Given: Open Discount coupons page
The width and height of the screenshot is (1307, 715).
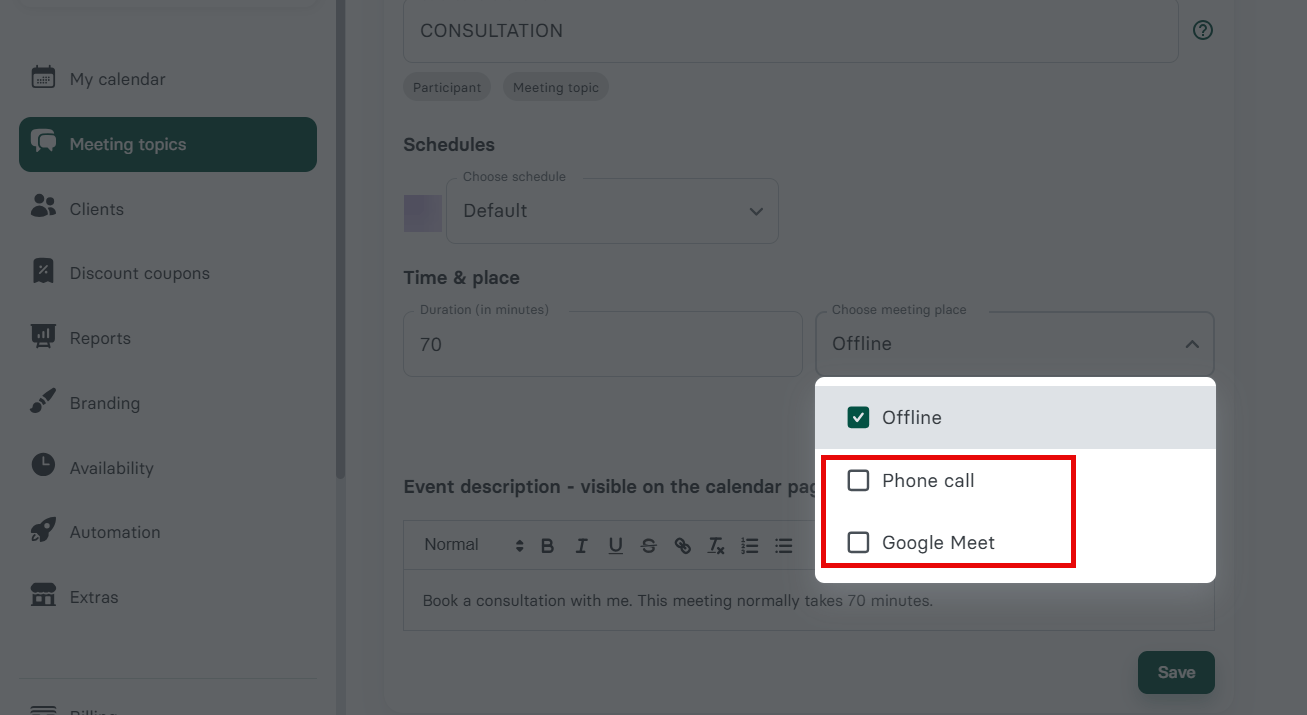Looking at the screenshot, I should [139, 273].
